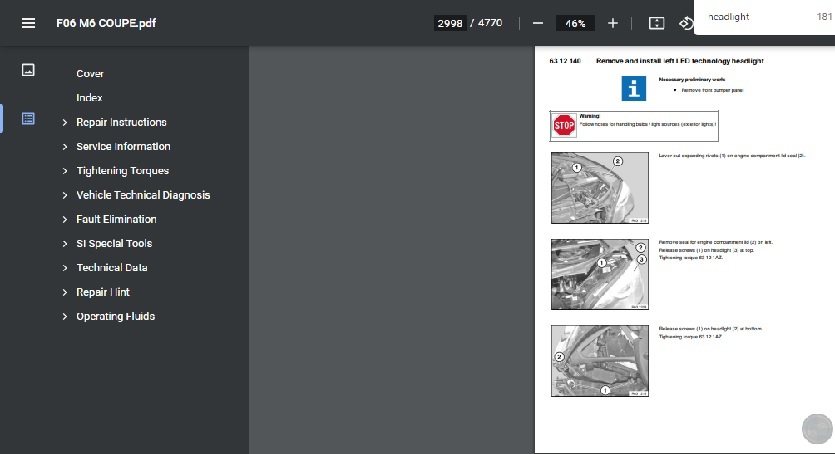
Task: Open the Service Information bookmark
Action: tap(123, 146)
